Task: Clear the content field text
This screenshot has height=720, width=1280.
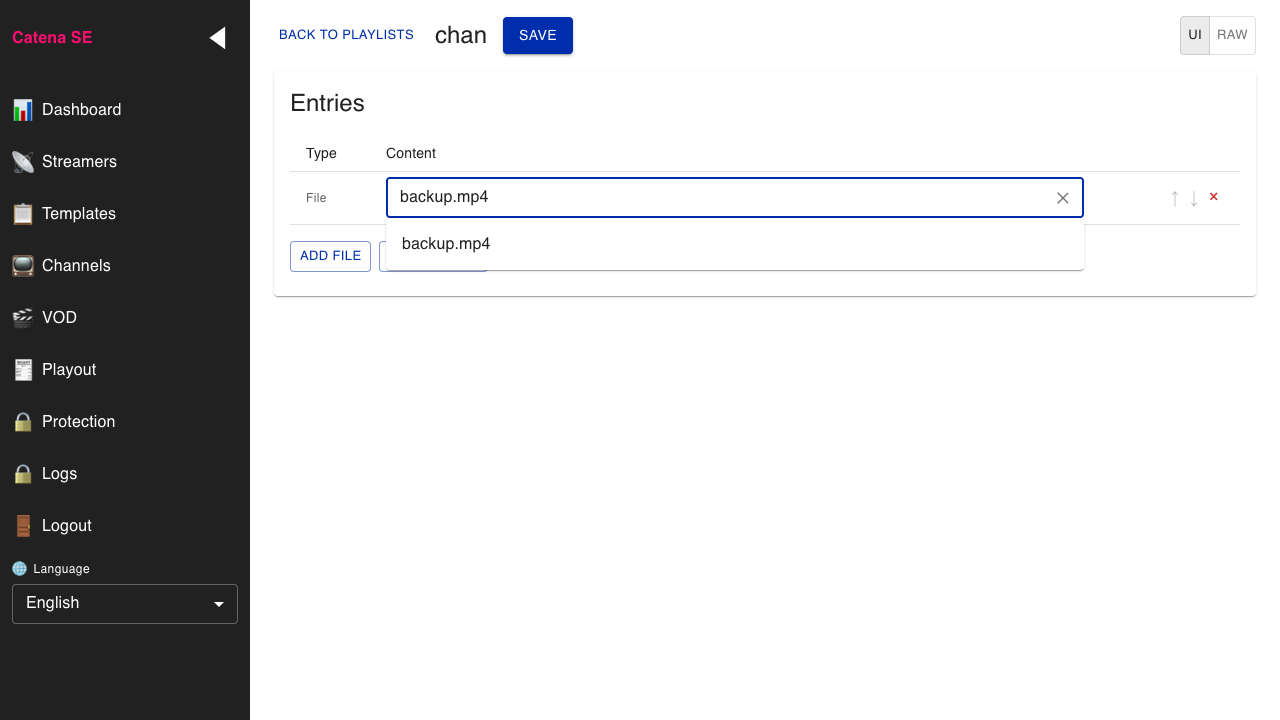Action: 1063,198
